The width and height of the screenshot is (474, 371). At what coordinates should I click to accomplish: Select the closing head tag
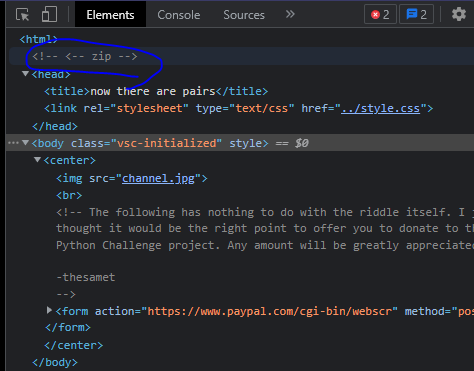click(55, 126)
